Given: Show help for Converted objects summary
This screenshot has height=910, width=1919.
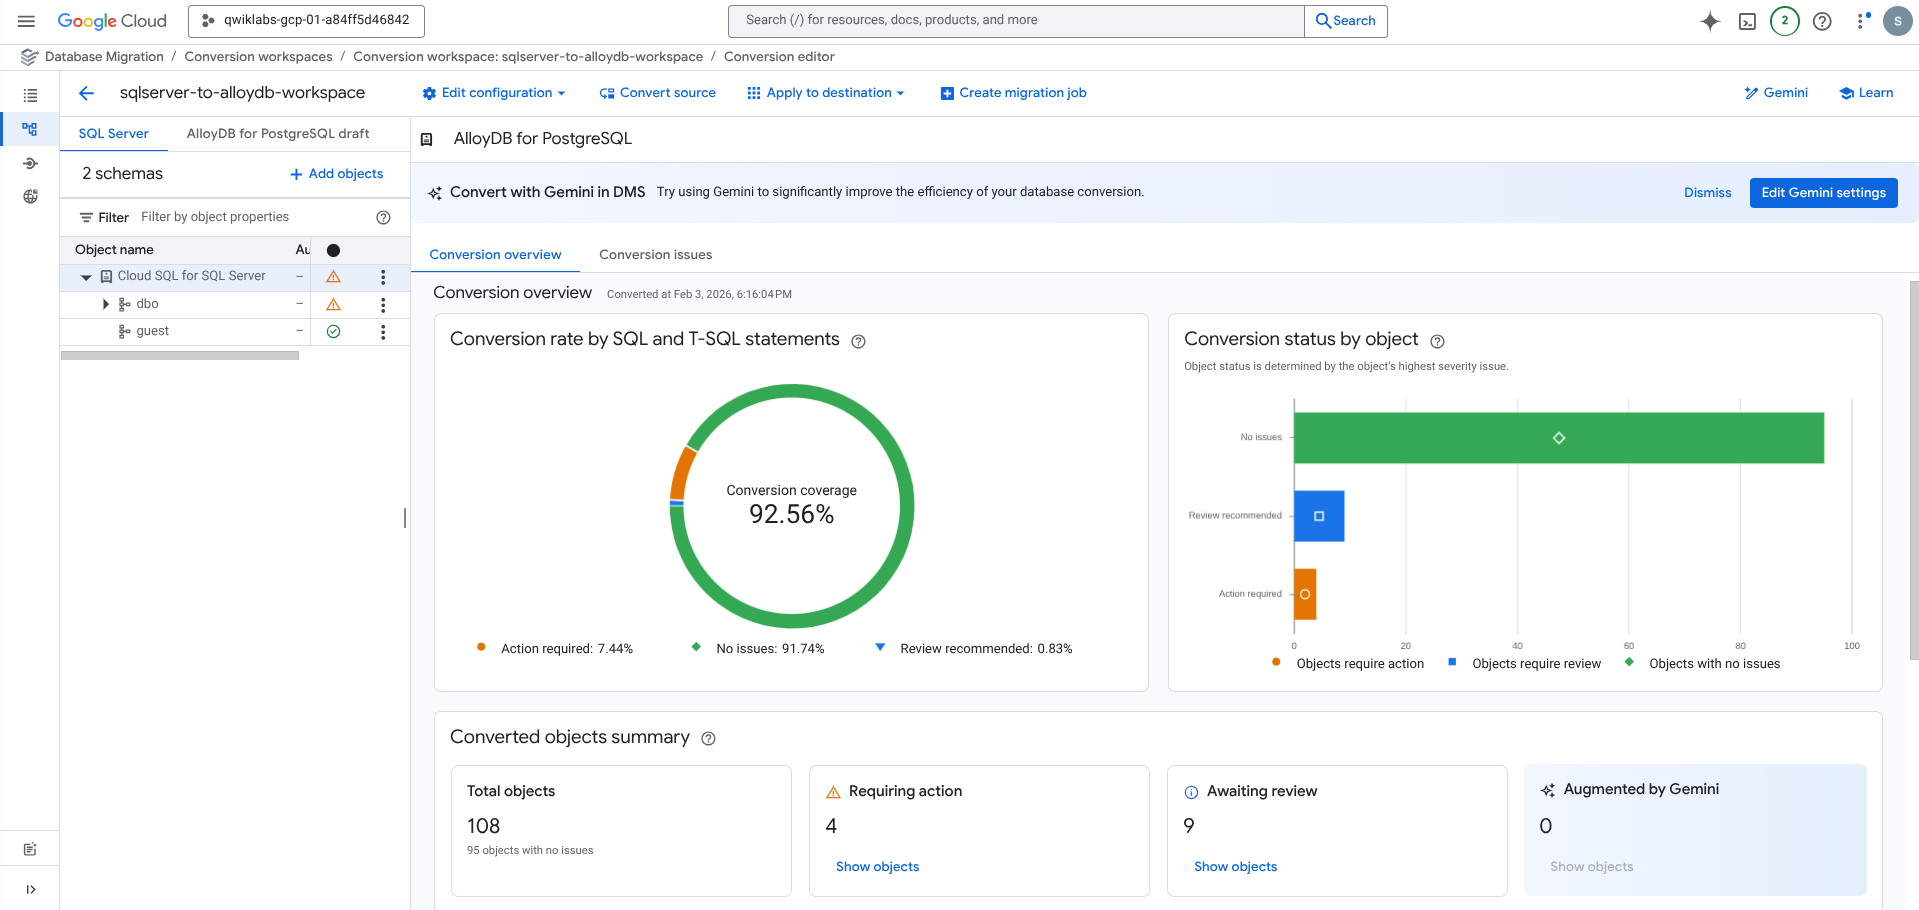Looking at the screenshot, I should pyautogui.click(x=708, y=738).
